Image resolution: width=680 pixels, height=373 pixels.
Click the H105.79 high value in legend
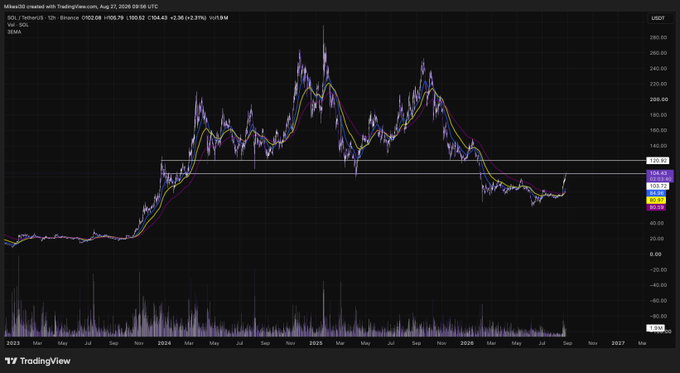(114, 18)
